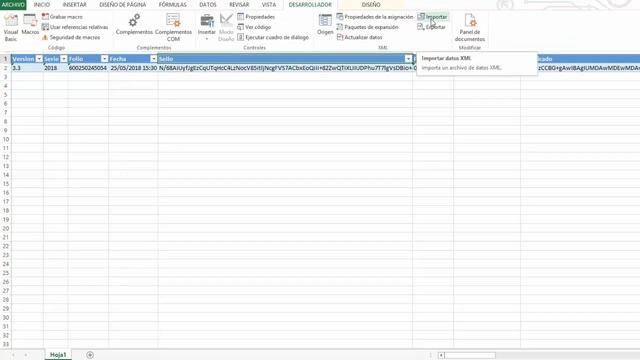Switch to the INICIO tab
640x360 pixels.
point(42,4)
